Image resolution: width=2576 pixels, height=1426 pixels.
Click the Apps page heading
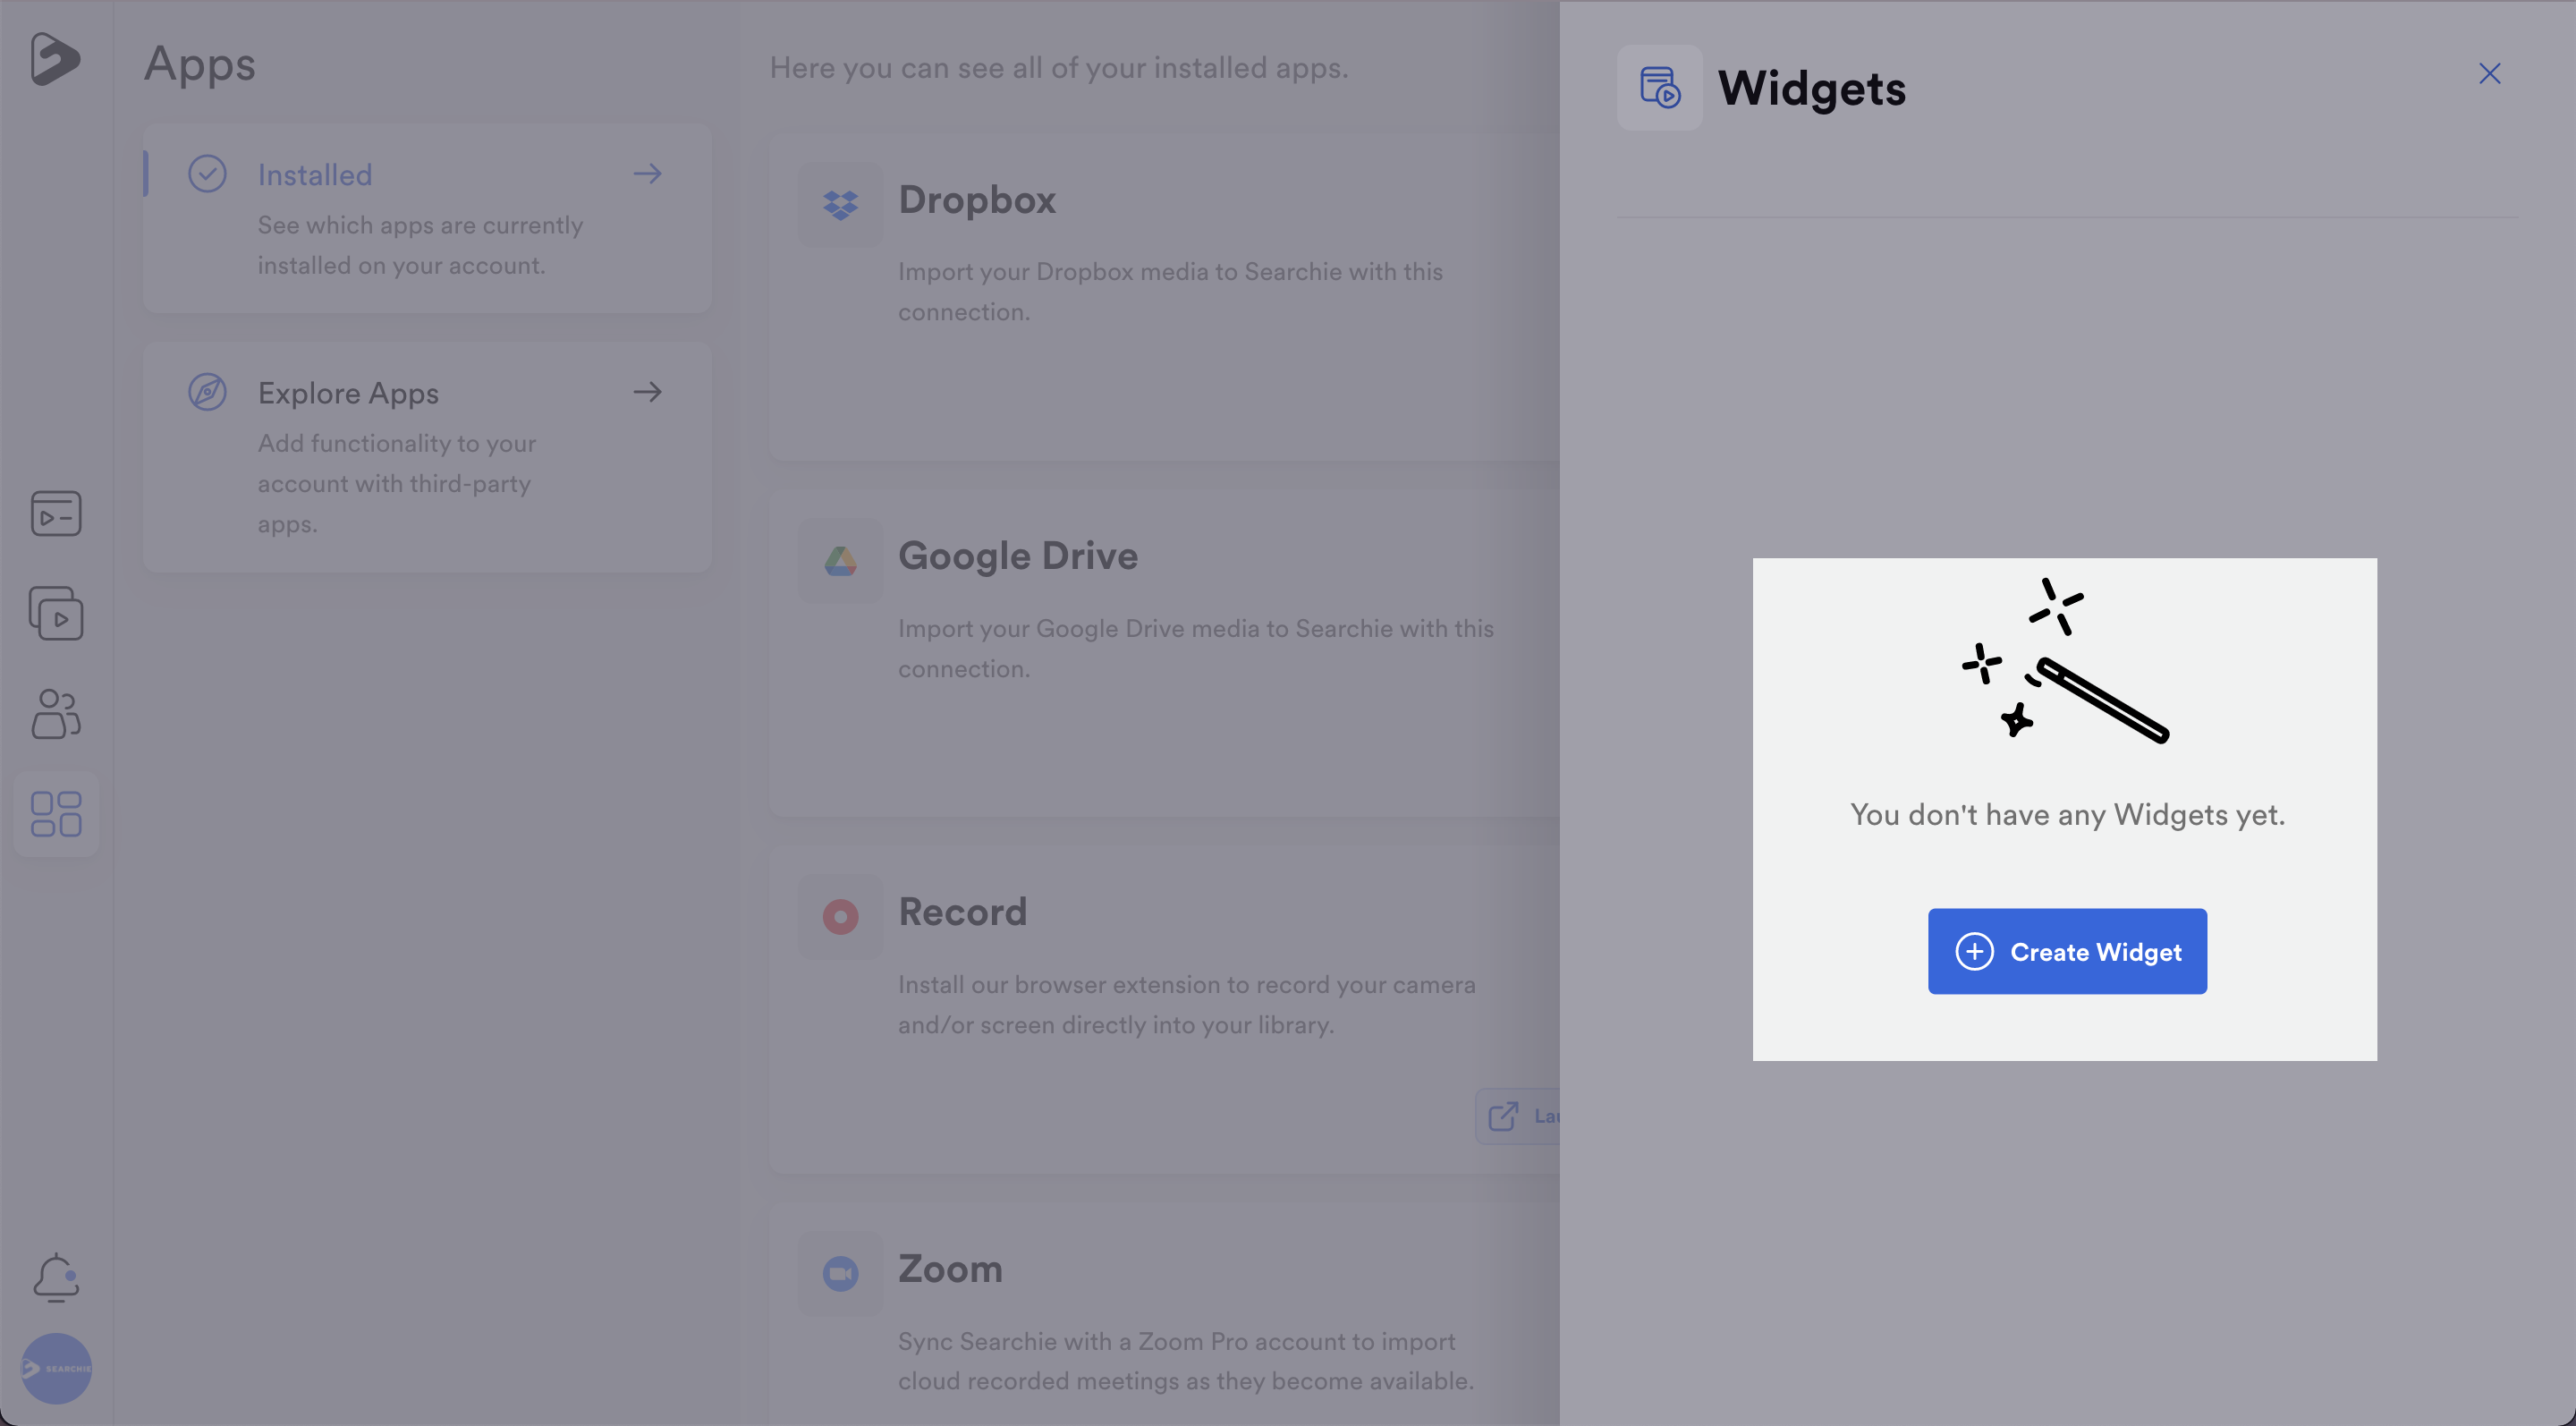pyautogui.click(x=200, y=65)
